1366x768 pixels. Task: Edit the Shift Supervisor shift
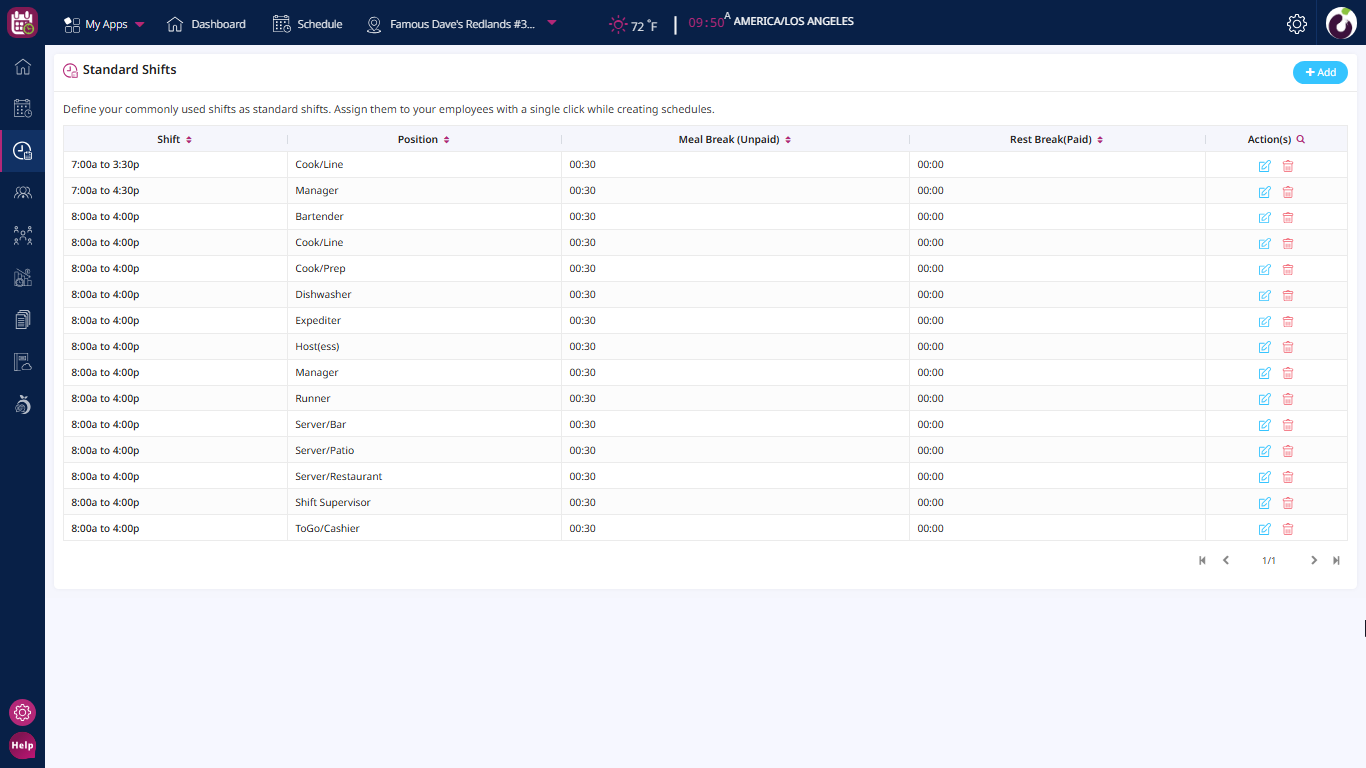pos(1264,503)
